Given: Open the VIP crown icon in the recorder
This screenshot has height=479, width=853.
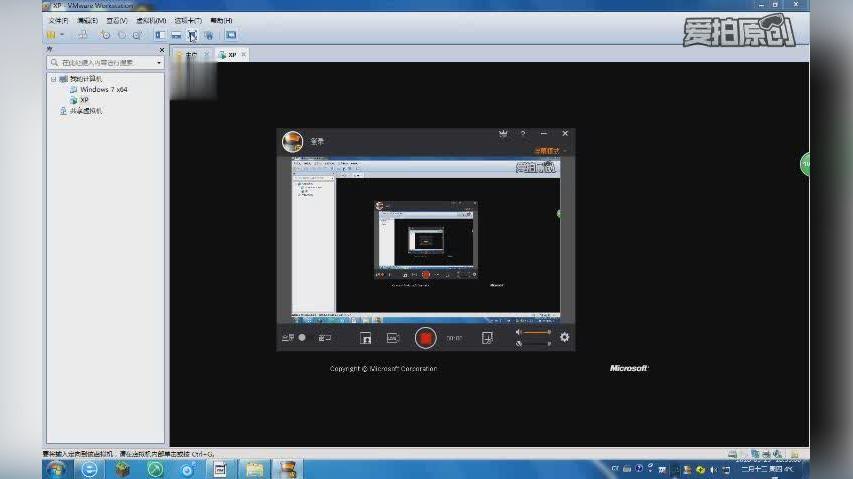Looking at the screenshot, I should click(x=503, y=134).
